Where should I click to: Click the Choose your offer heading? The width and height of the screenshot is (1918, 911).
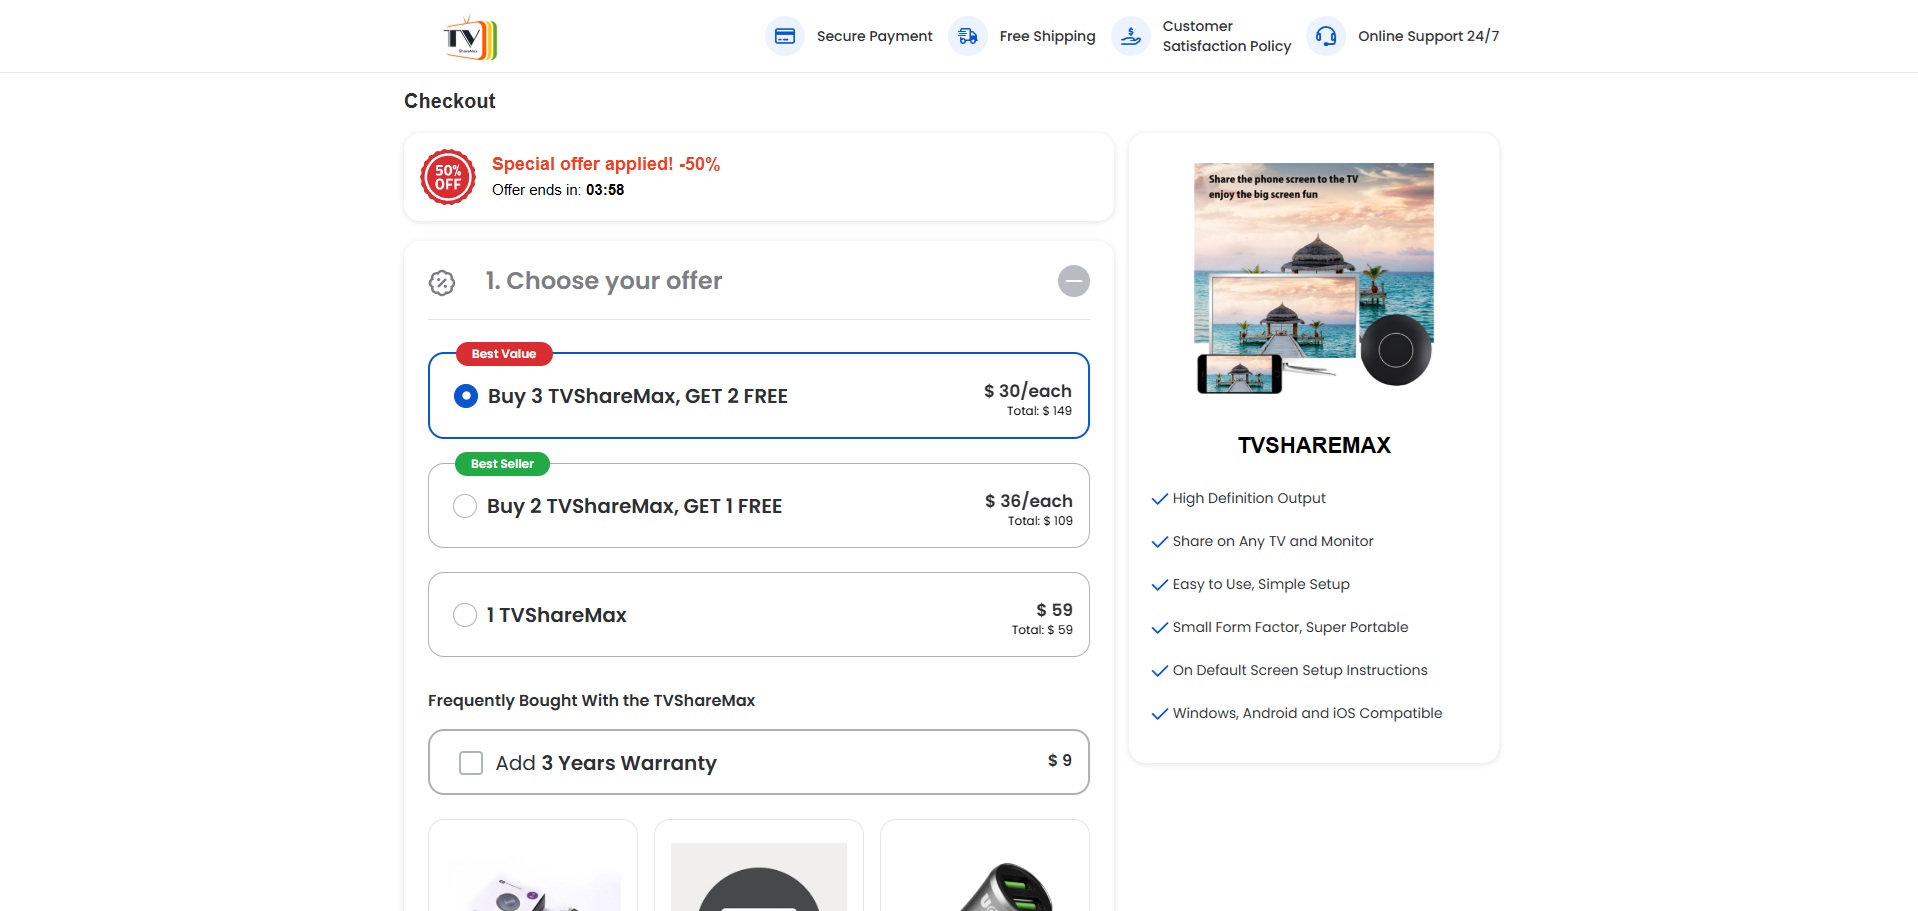pyautogui.click(x=603, y=281)
